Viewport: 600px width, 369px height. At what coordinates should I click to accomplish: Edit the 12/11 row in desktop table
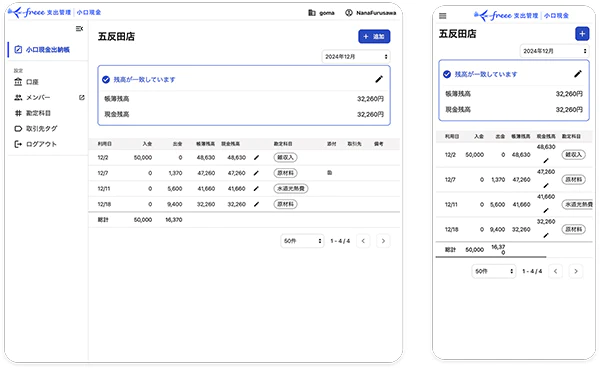pos(256,188)
